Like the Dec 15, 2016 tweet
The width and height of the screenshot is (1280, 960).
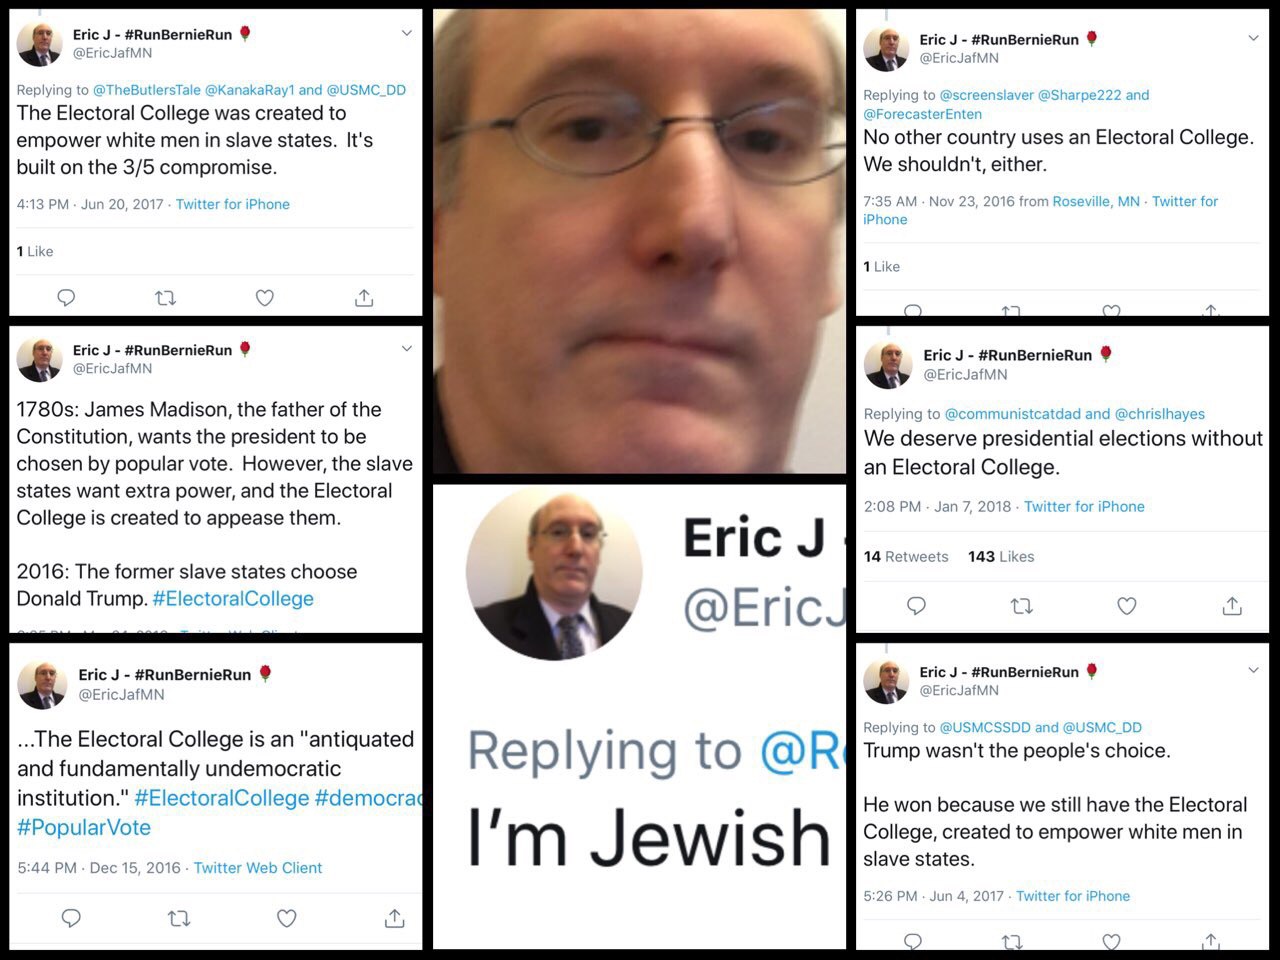click(287, 917)
